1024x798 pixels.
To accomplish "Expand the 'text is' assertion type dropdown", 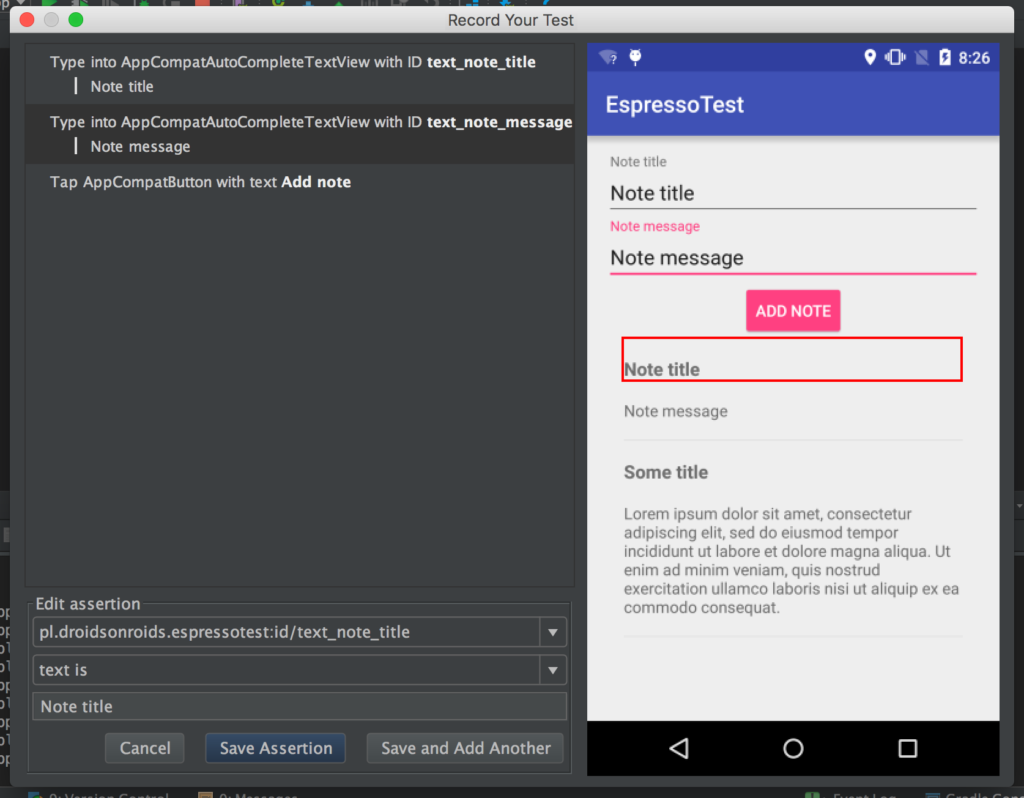I will coord(552,670).
